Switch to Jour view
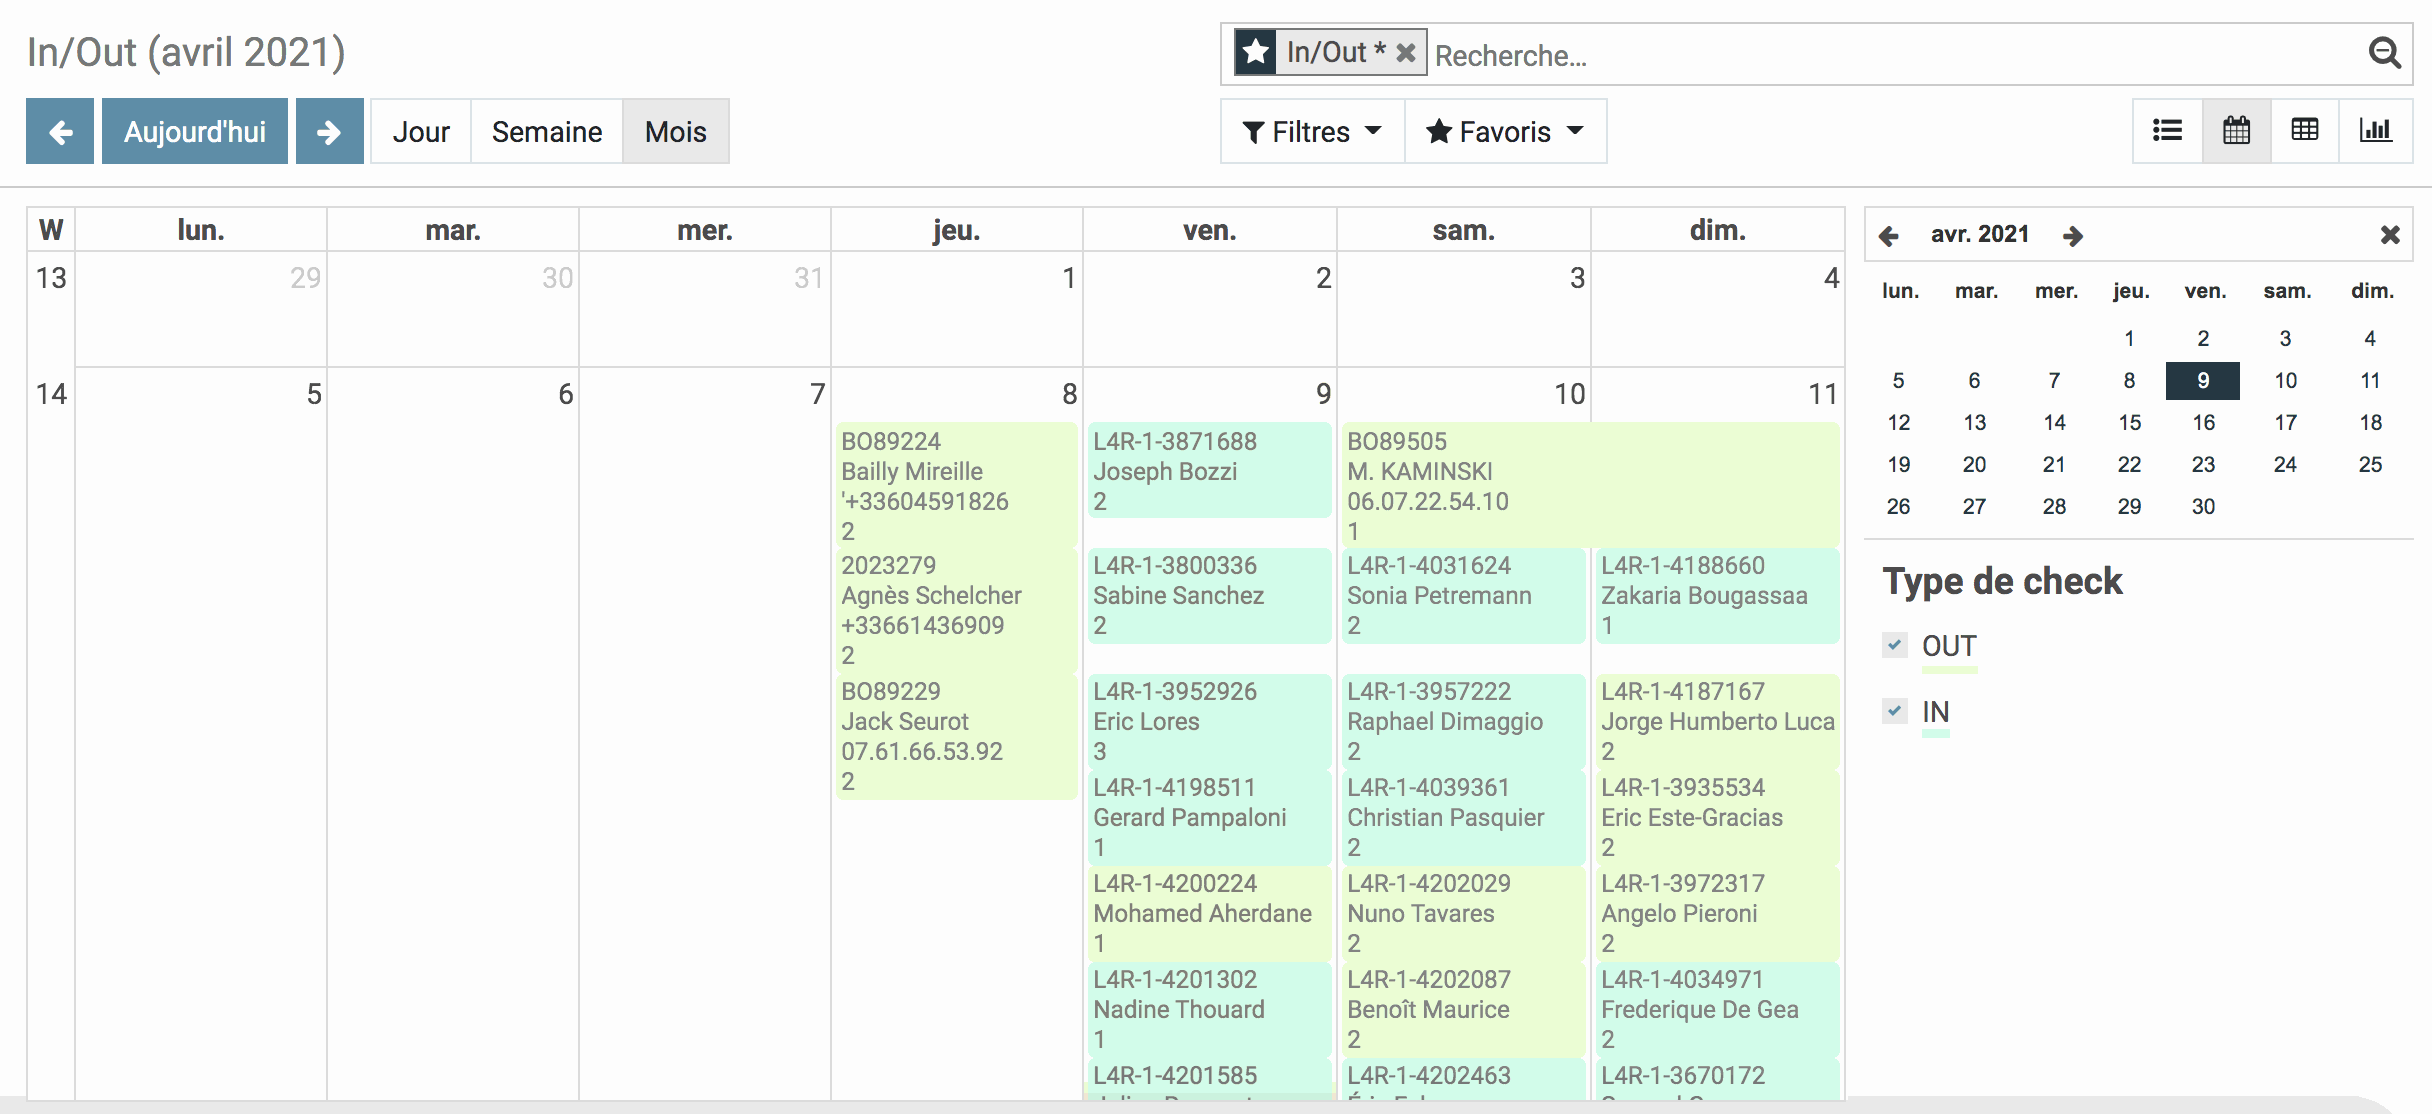Image resolution: width=2432 pixels, height=1114 pixels. coord(420,131)
